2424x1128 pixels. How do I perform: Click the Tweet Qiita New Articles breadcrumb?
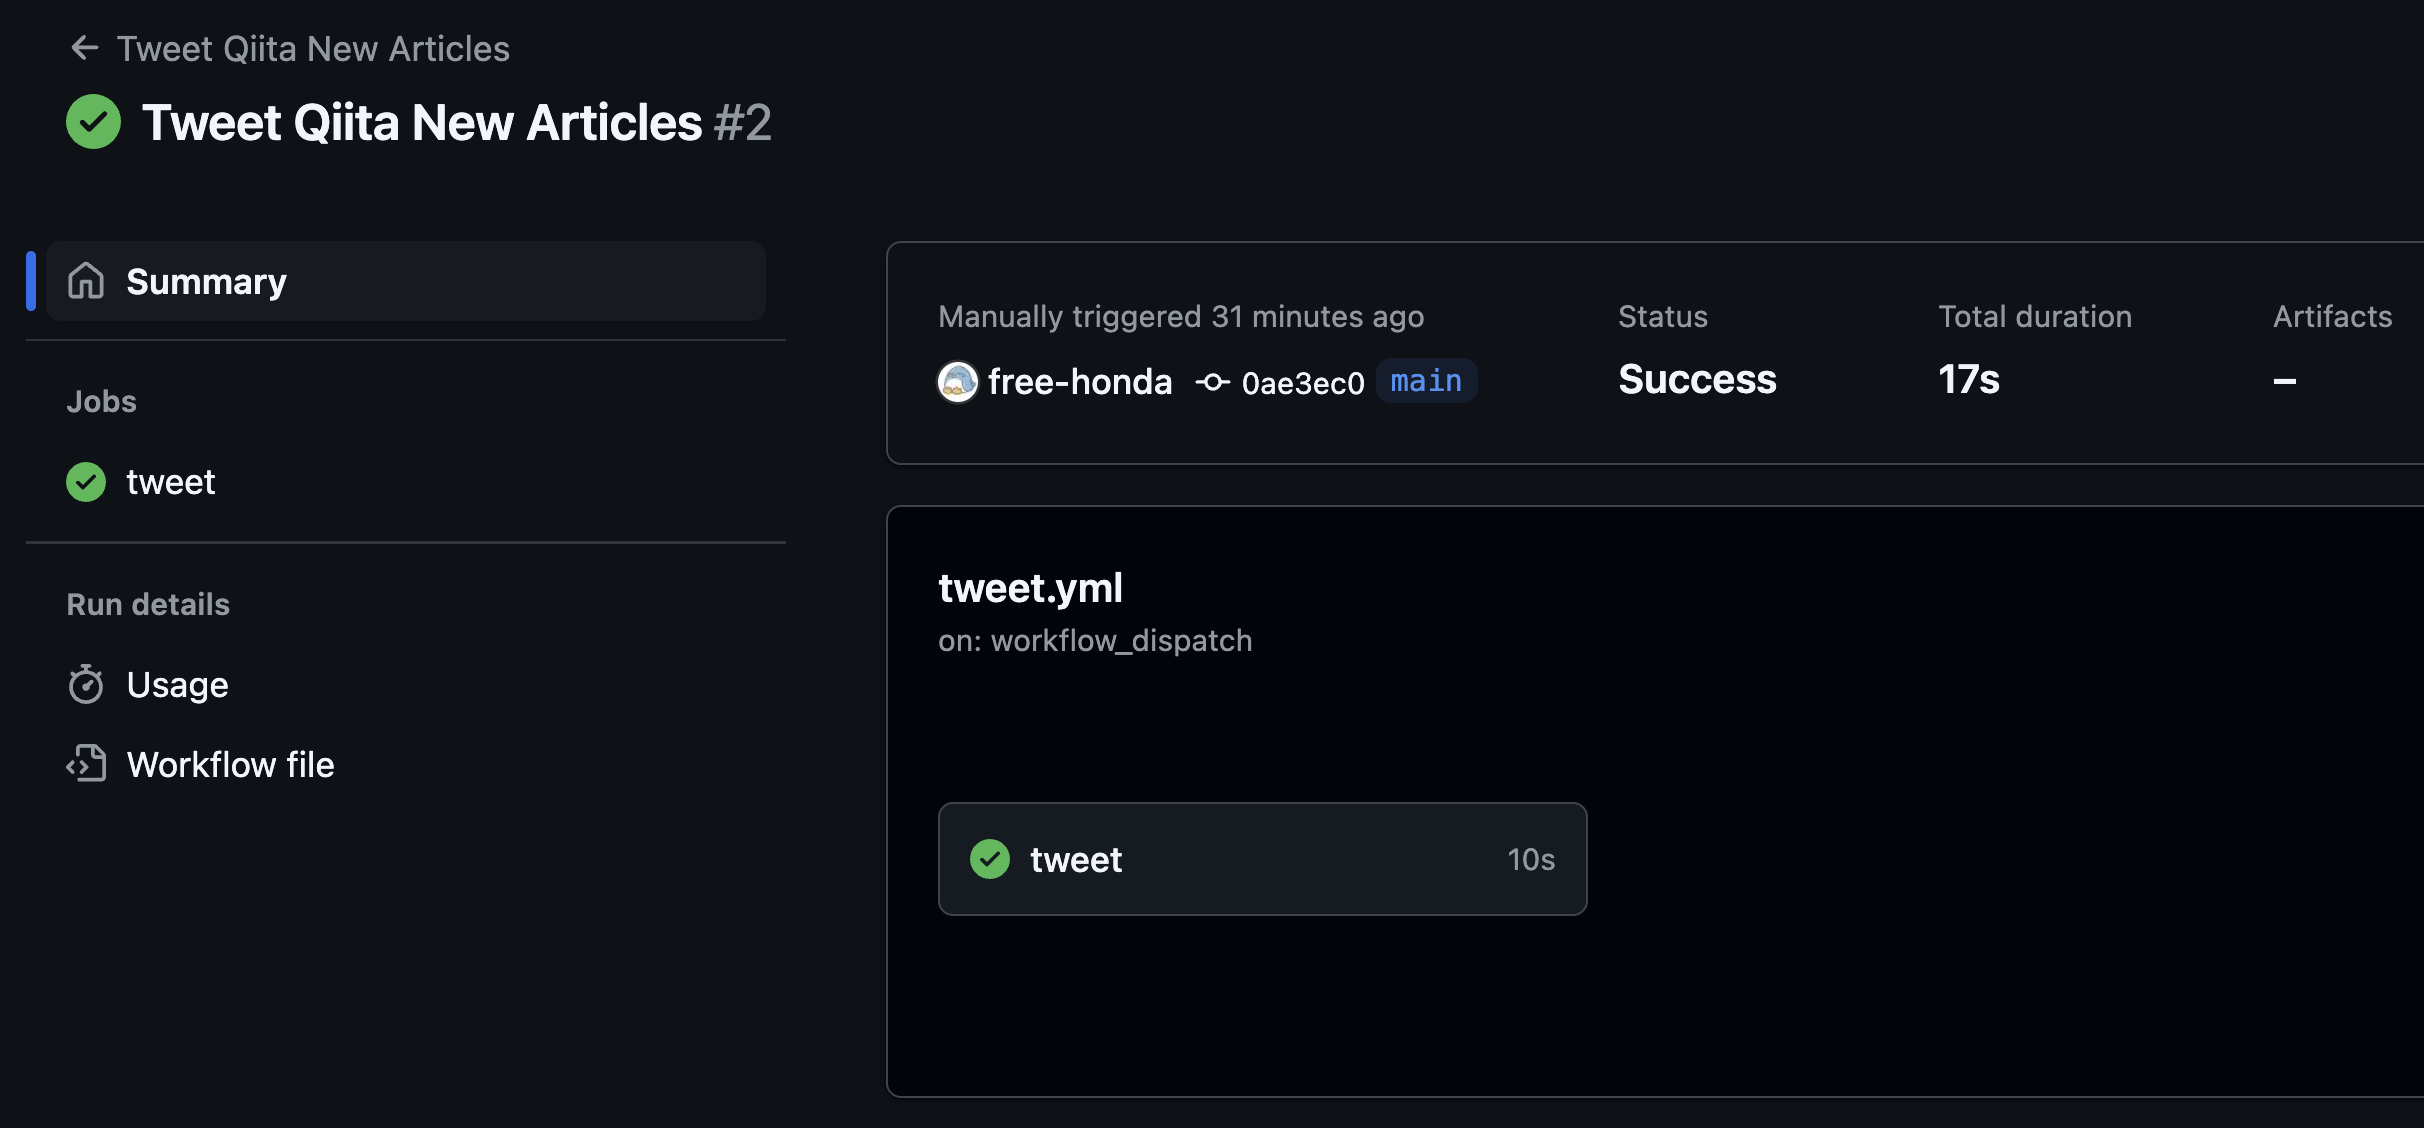click(313, 47)
